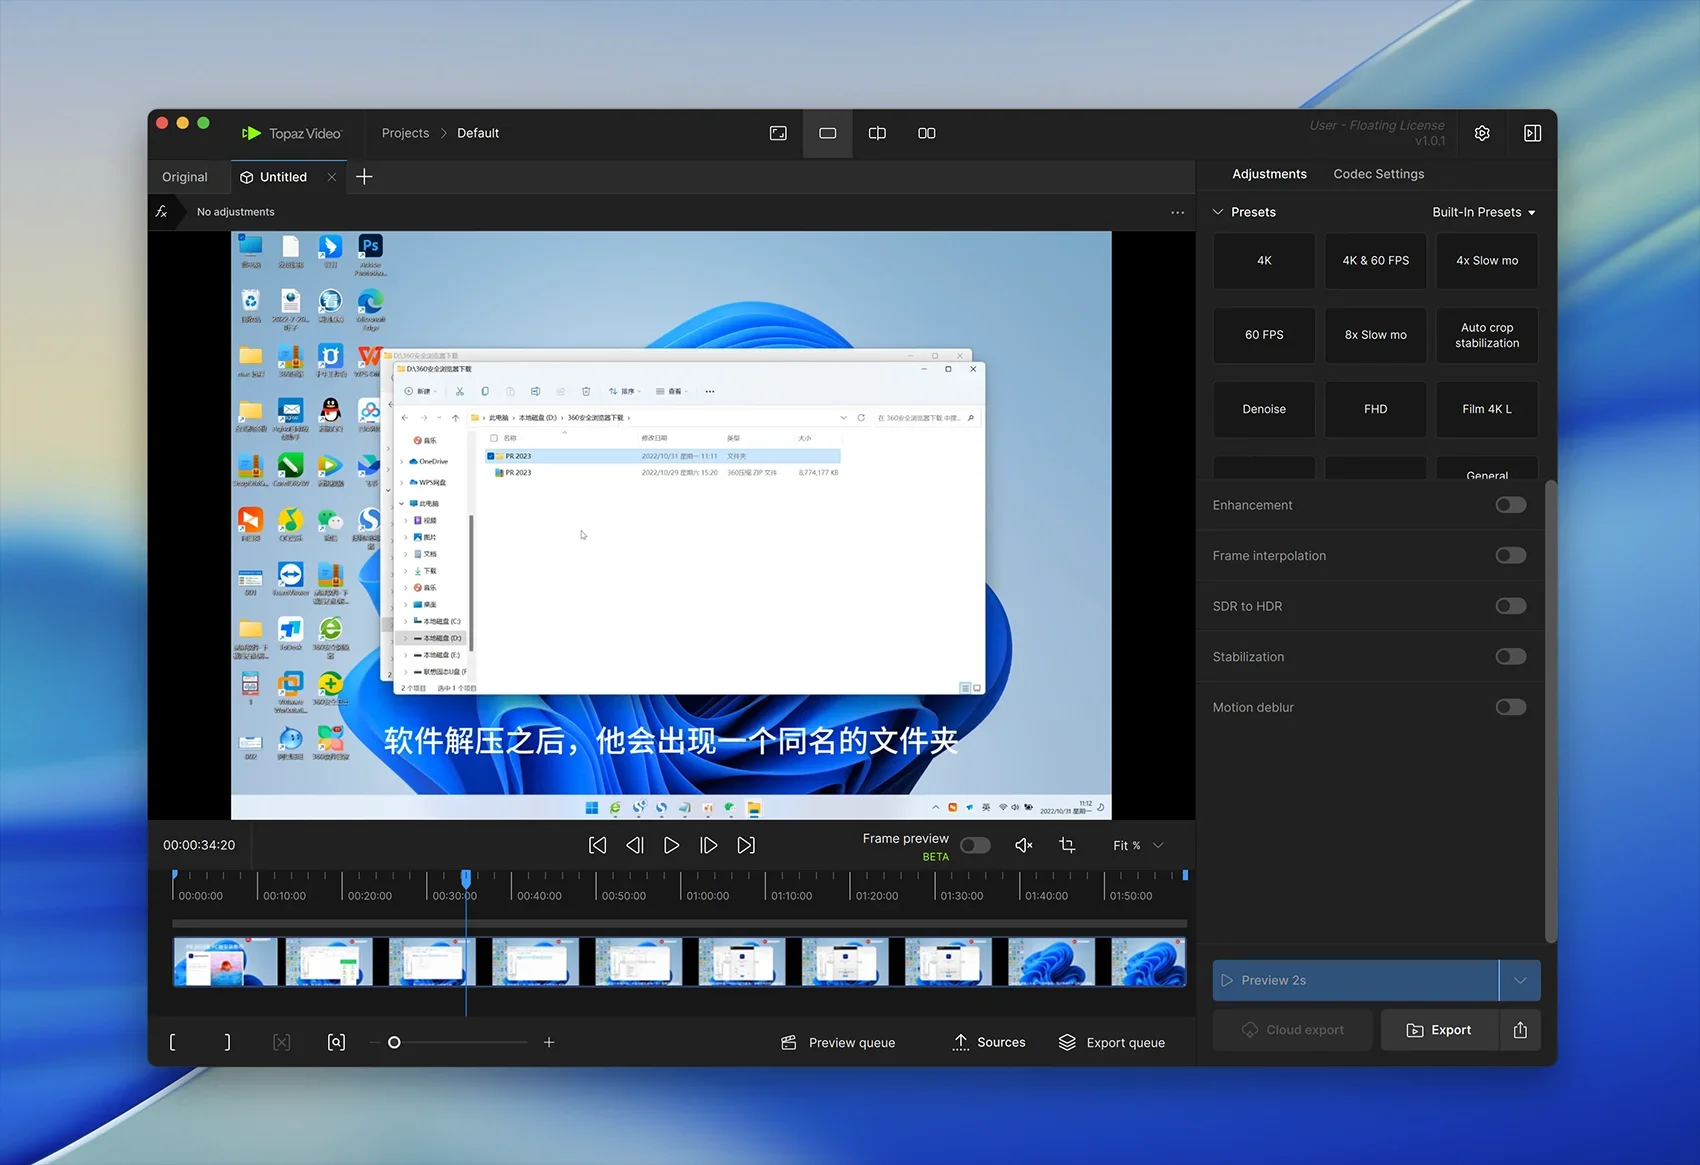Clear the trim selection icon
Image resolution: width=1700 pixels, height=1165 pixels.
[282, 1042]
